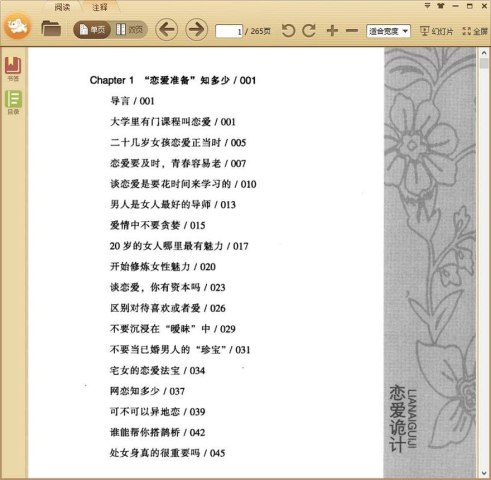
Task: Go to next page with right arrow
Action: 196,30
